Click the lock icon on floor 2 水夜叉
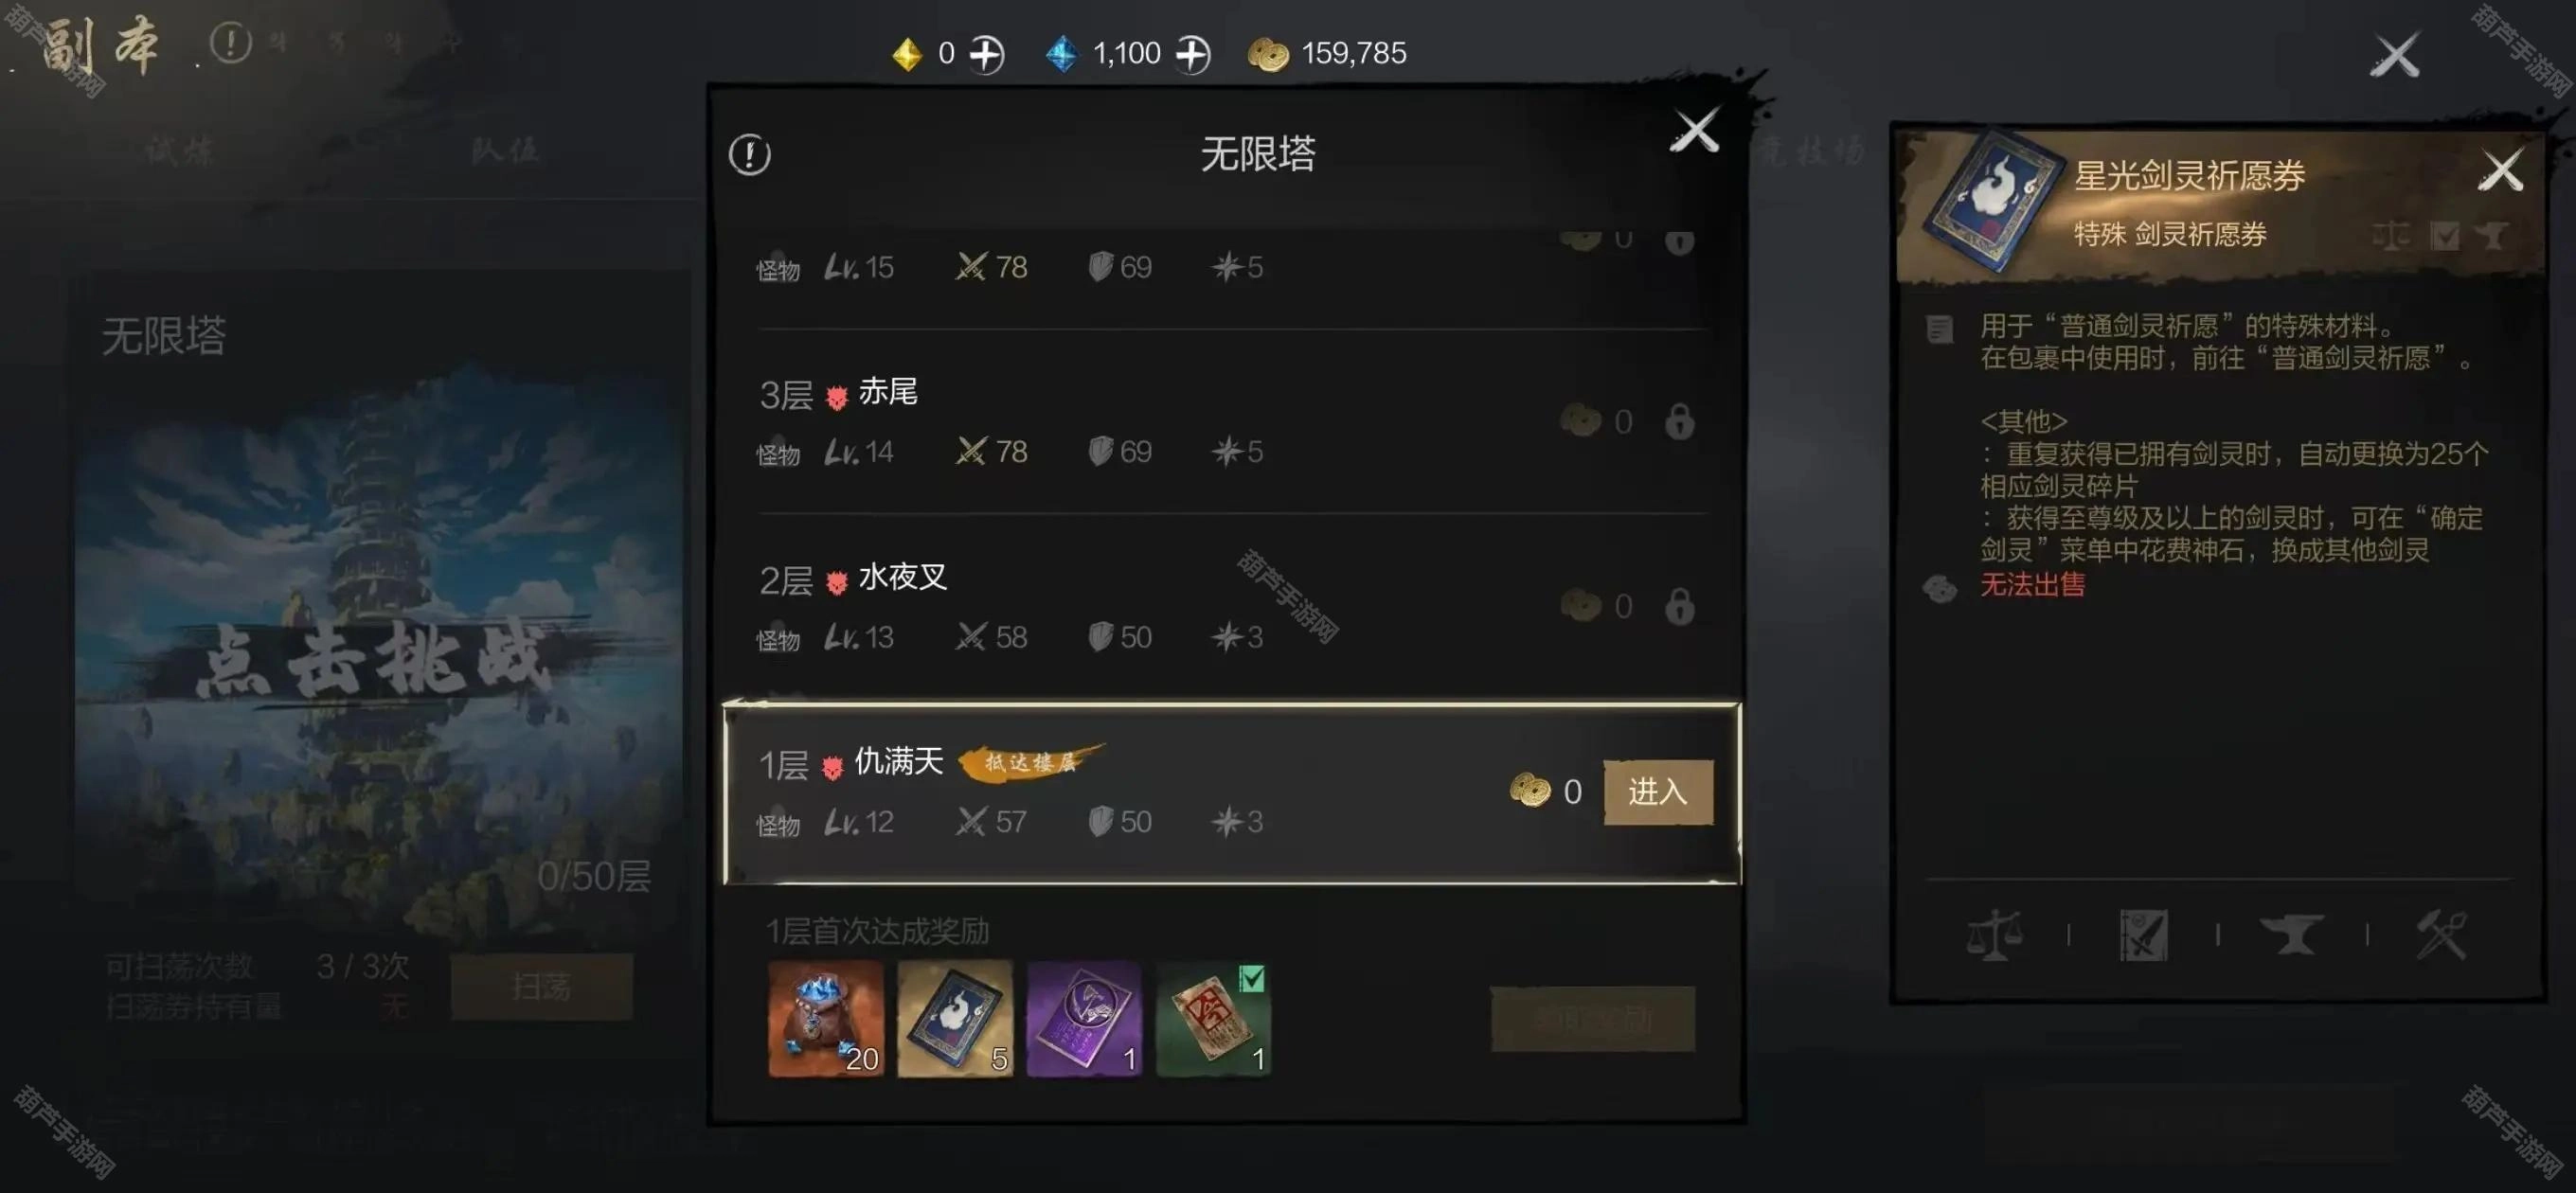Screen dimensions: 2576x1193 [1680, 606]
